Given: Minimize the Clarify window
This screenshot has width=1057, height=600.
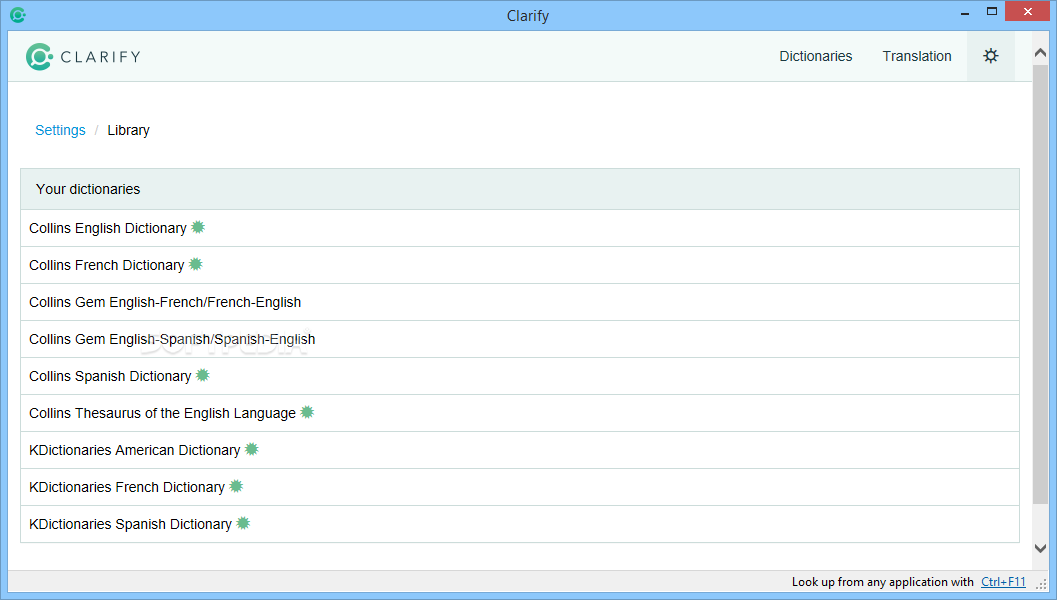Looking at the screenshot, I should click(965, 13).
